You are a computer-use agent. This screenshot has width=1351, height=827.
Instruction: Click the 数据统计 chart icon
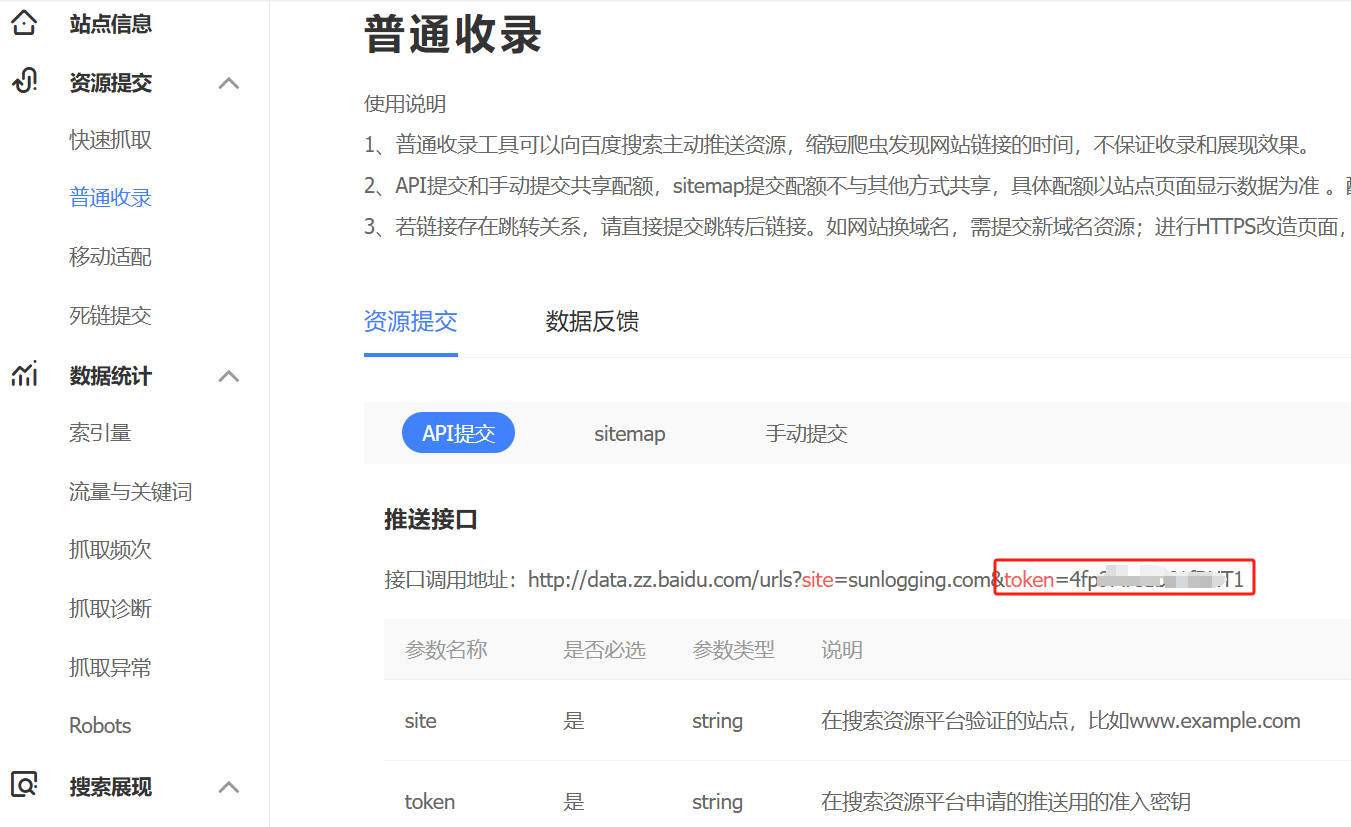[x=24, y=375]
